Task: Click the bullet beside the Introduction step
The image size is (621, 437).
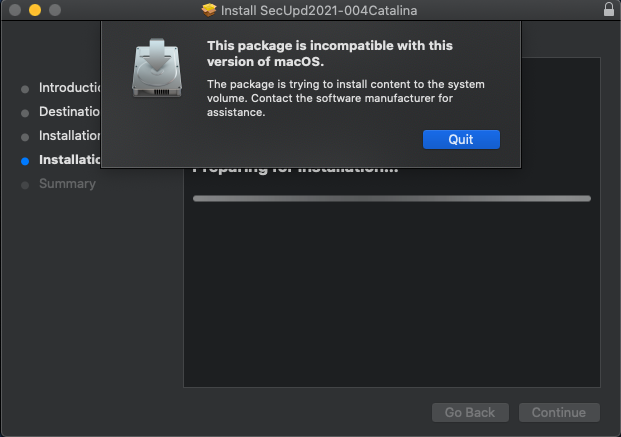Action: [x=25, y=88]
